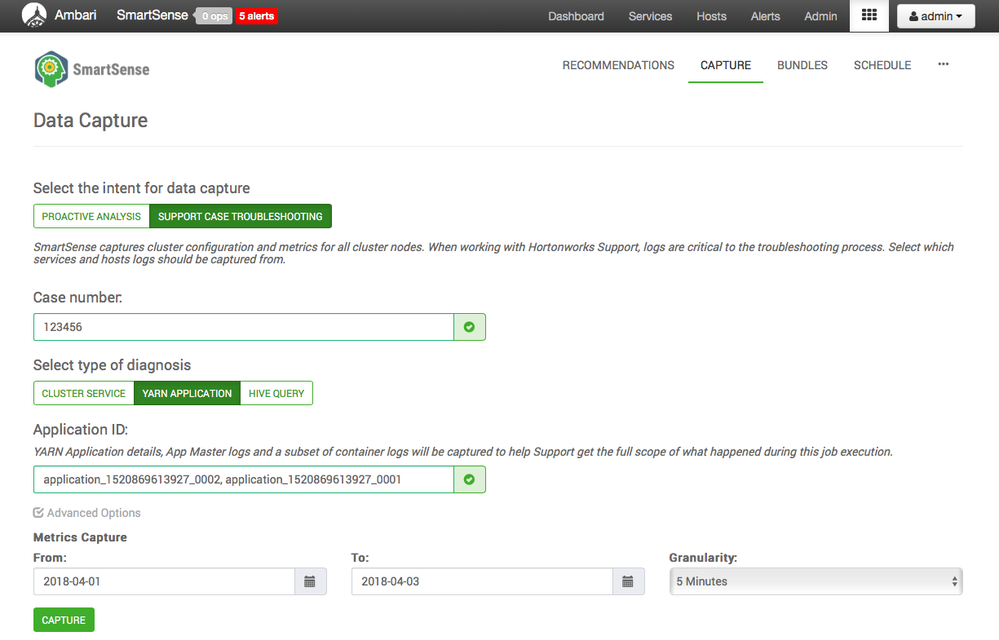This screenshot has width=999, height=640.
Task: Click the 'Select type of diagnosis' label
Action: (x=112, y=365)
